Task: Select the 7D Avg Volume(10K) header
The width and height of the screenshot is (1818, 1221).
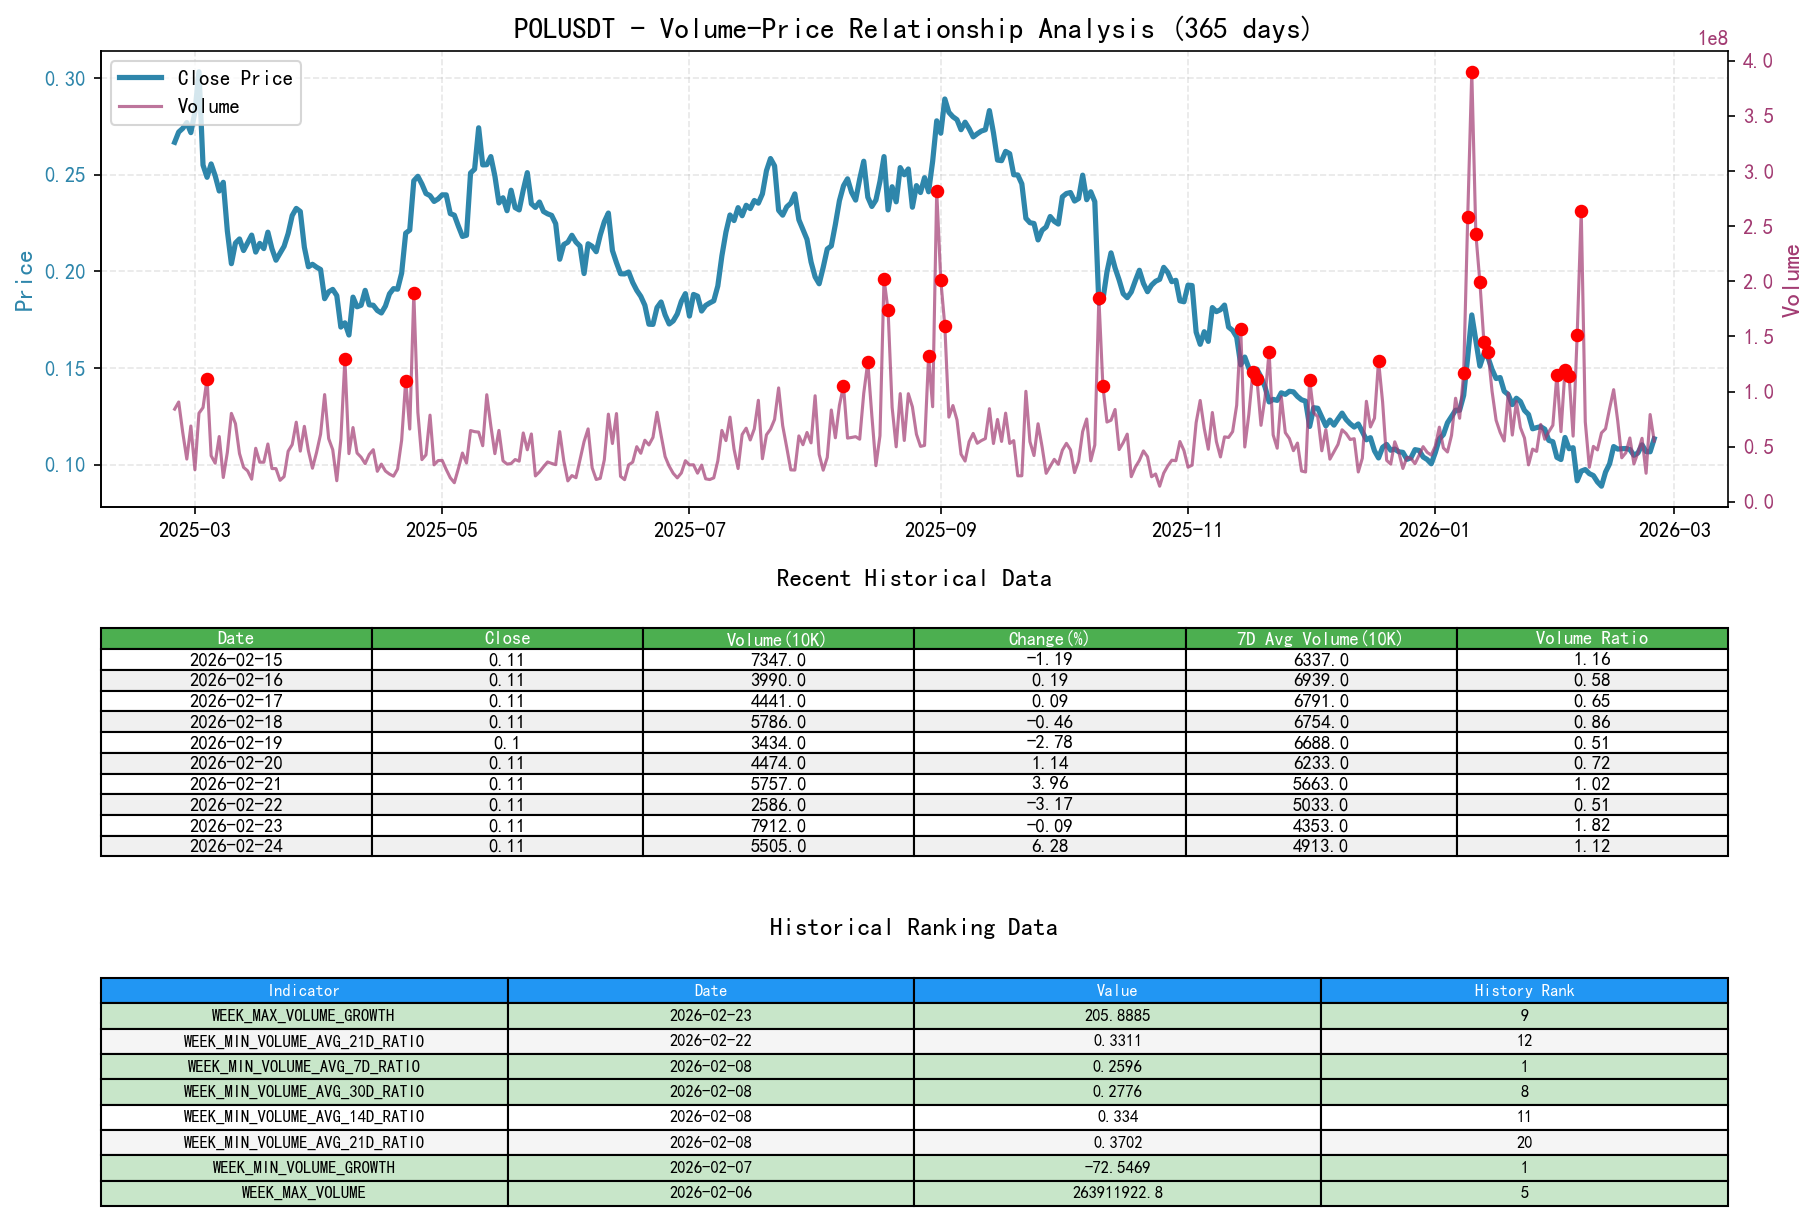Action: (1319, 637)
